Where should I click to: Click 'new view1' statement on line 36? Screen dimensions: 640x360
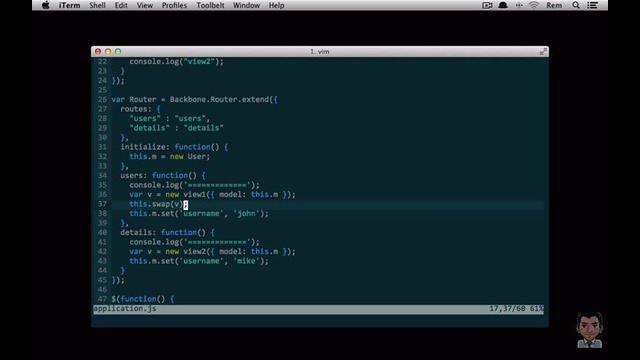coord(212,195)
